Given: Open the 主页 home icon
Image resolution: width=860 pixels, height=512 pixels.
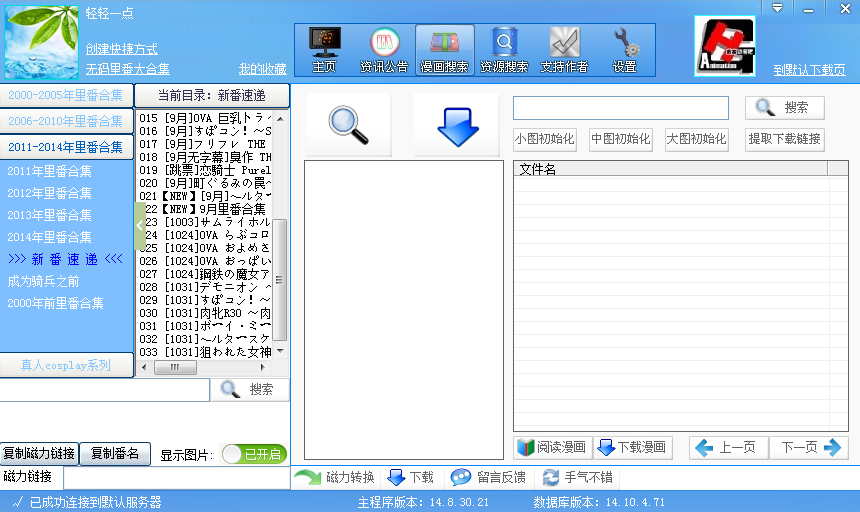Looking at the screenshot, I should [x=325, y=50].
